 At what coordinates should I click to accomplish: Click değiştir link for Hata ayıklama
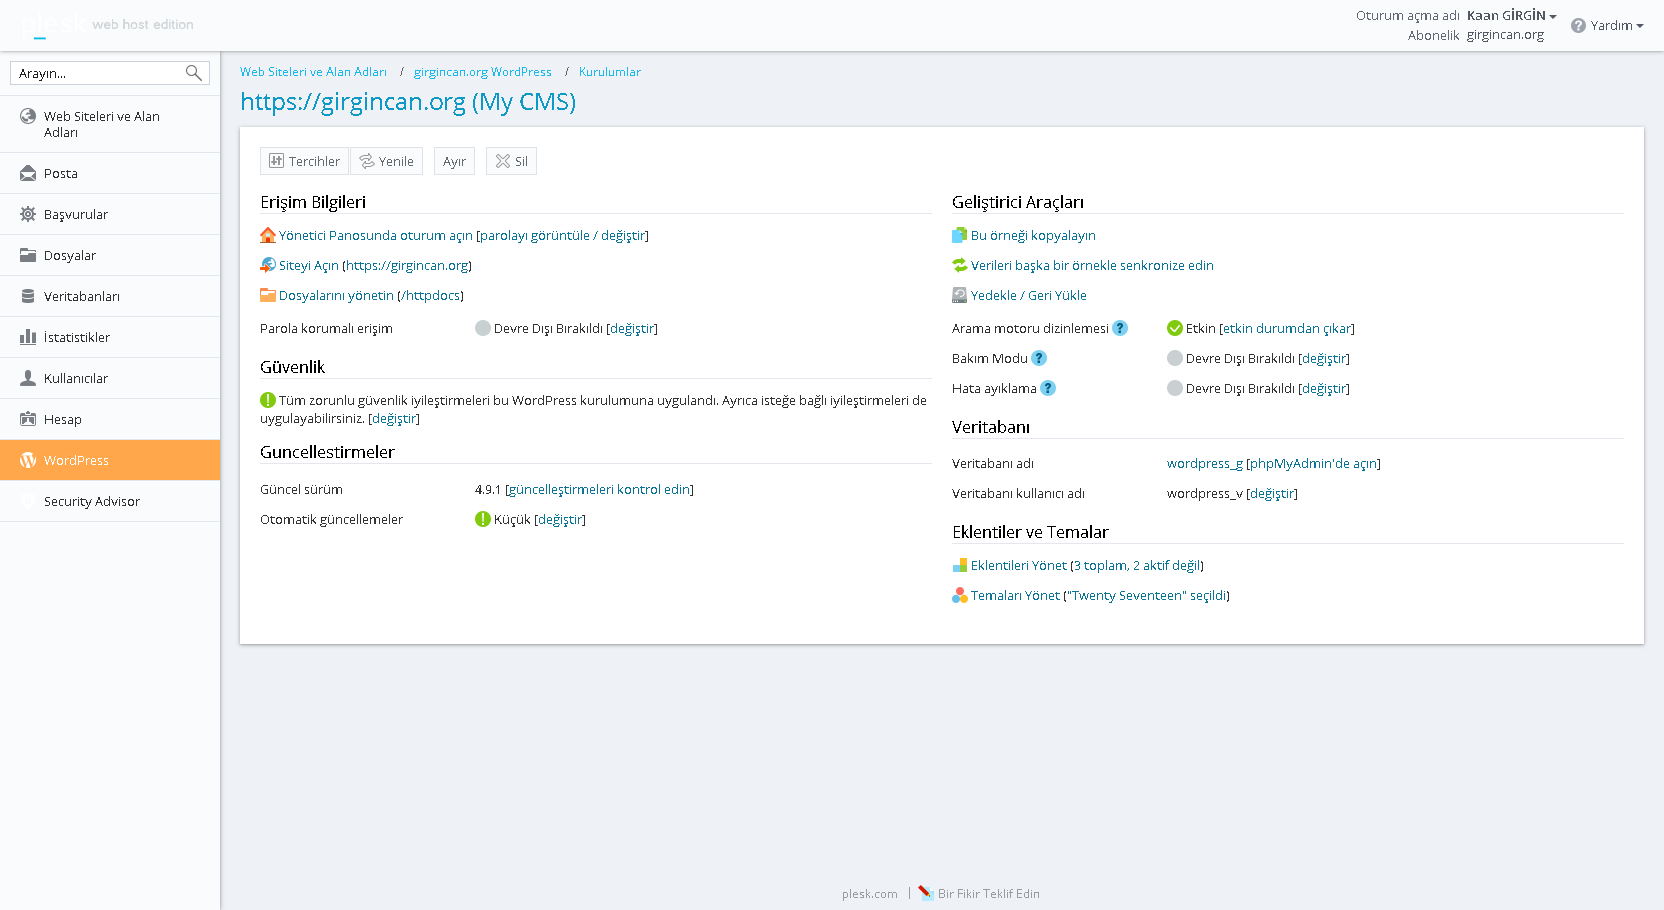pos(1324,388)
